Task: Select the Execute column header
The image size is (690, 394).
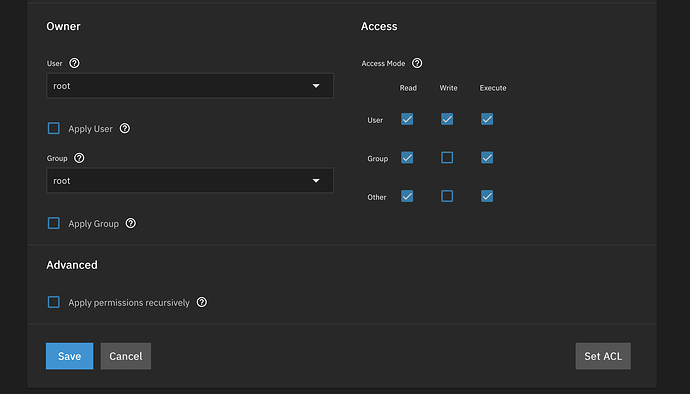Action: pos(493,88)
